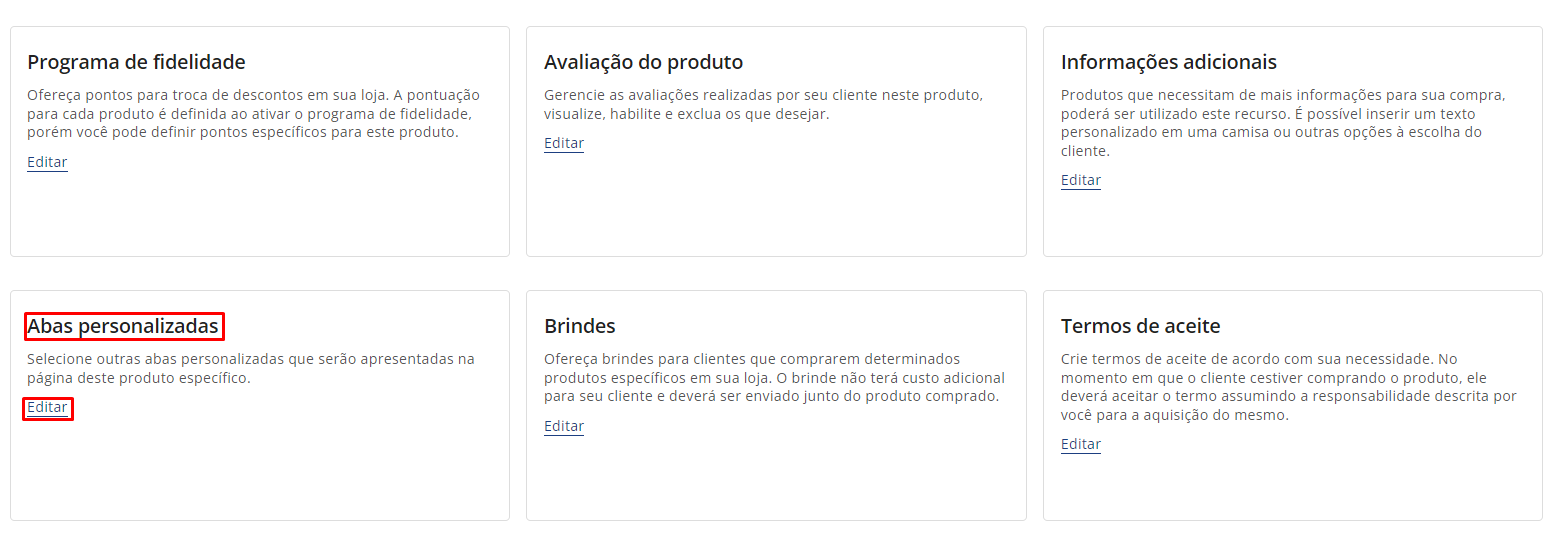This screenshot has width=1567, height=541.
Task: Select the Programa de fidelidade heading
Action: pyautogui.click(x=136, y=62)
